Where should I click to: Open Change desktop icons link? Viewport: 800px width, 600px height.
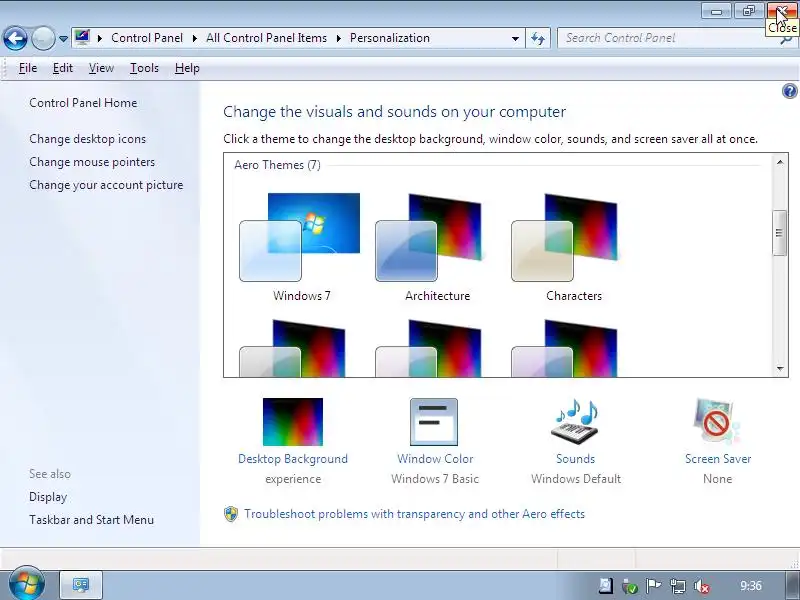(87, 139)
